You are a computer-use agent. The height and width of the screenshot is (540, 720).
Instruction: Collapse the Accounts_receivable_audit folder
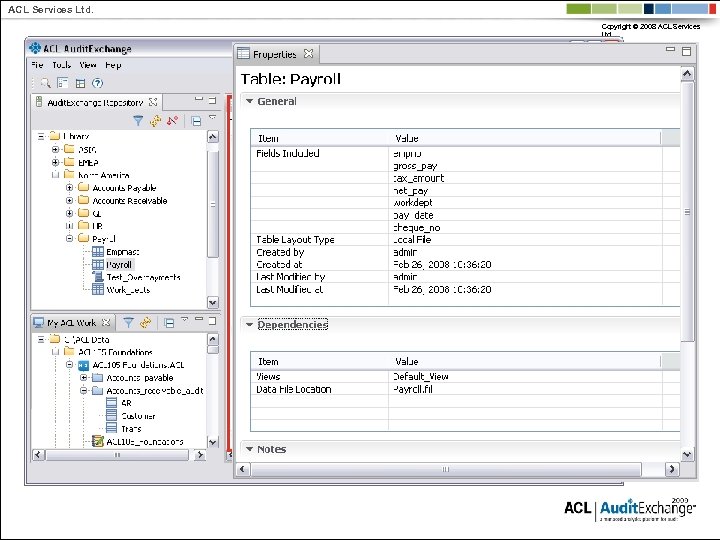[x=84, y=390]
